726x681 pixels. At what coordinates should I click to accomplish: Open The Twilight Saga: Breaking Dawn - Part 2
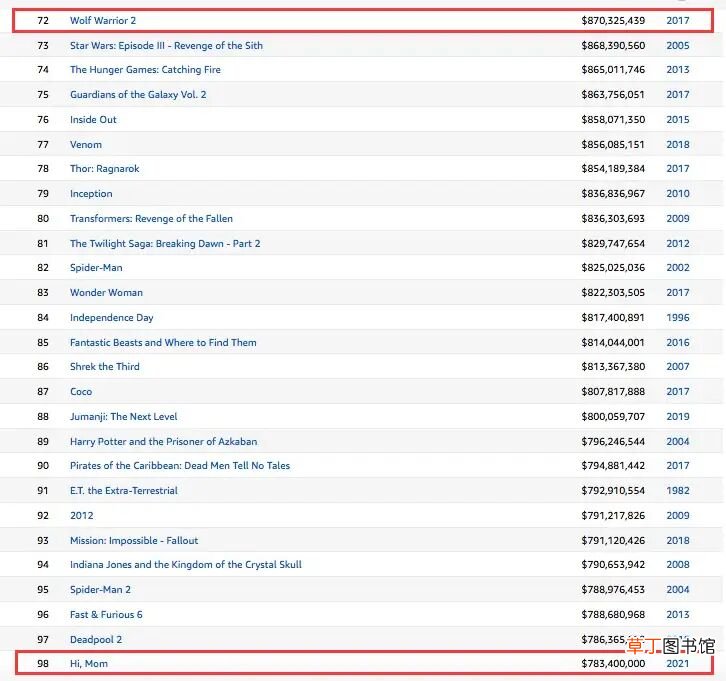pyautogui.click(x=165, y=244)
